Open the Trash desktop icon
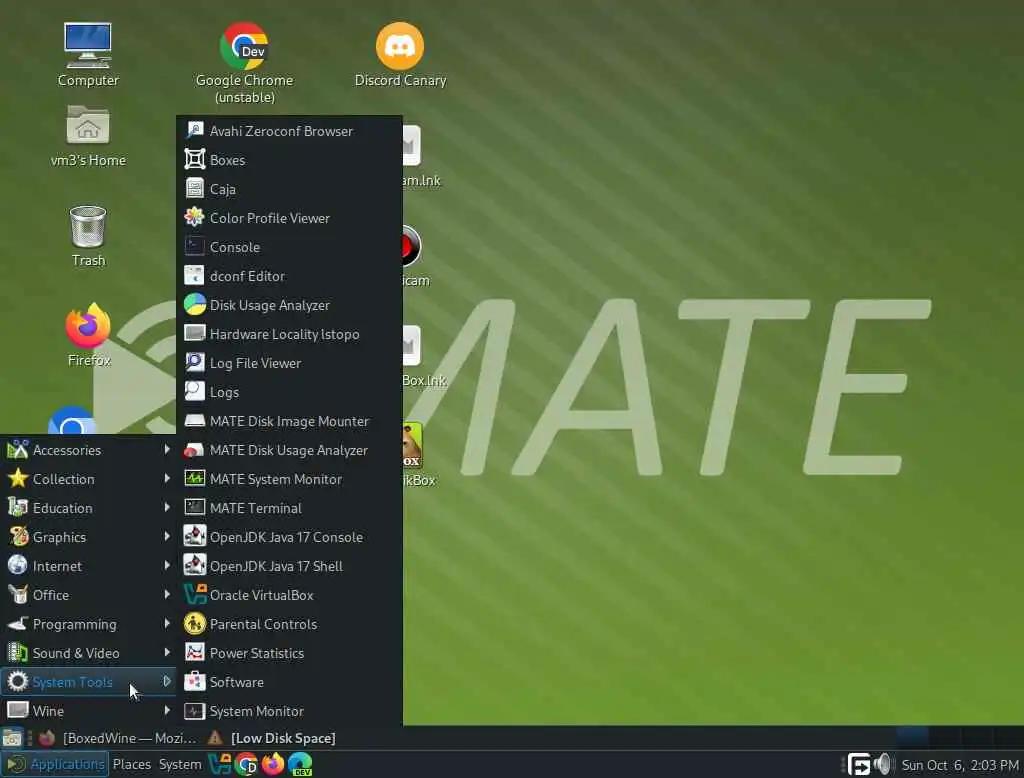 (88, 236)
